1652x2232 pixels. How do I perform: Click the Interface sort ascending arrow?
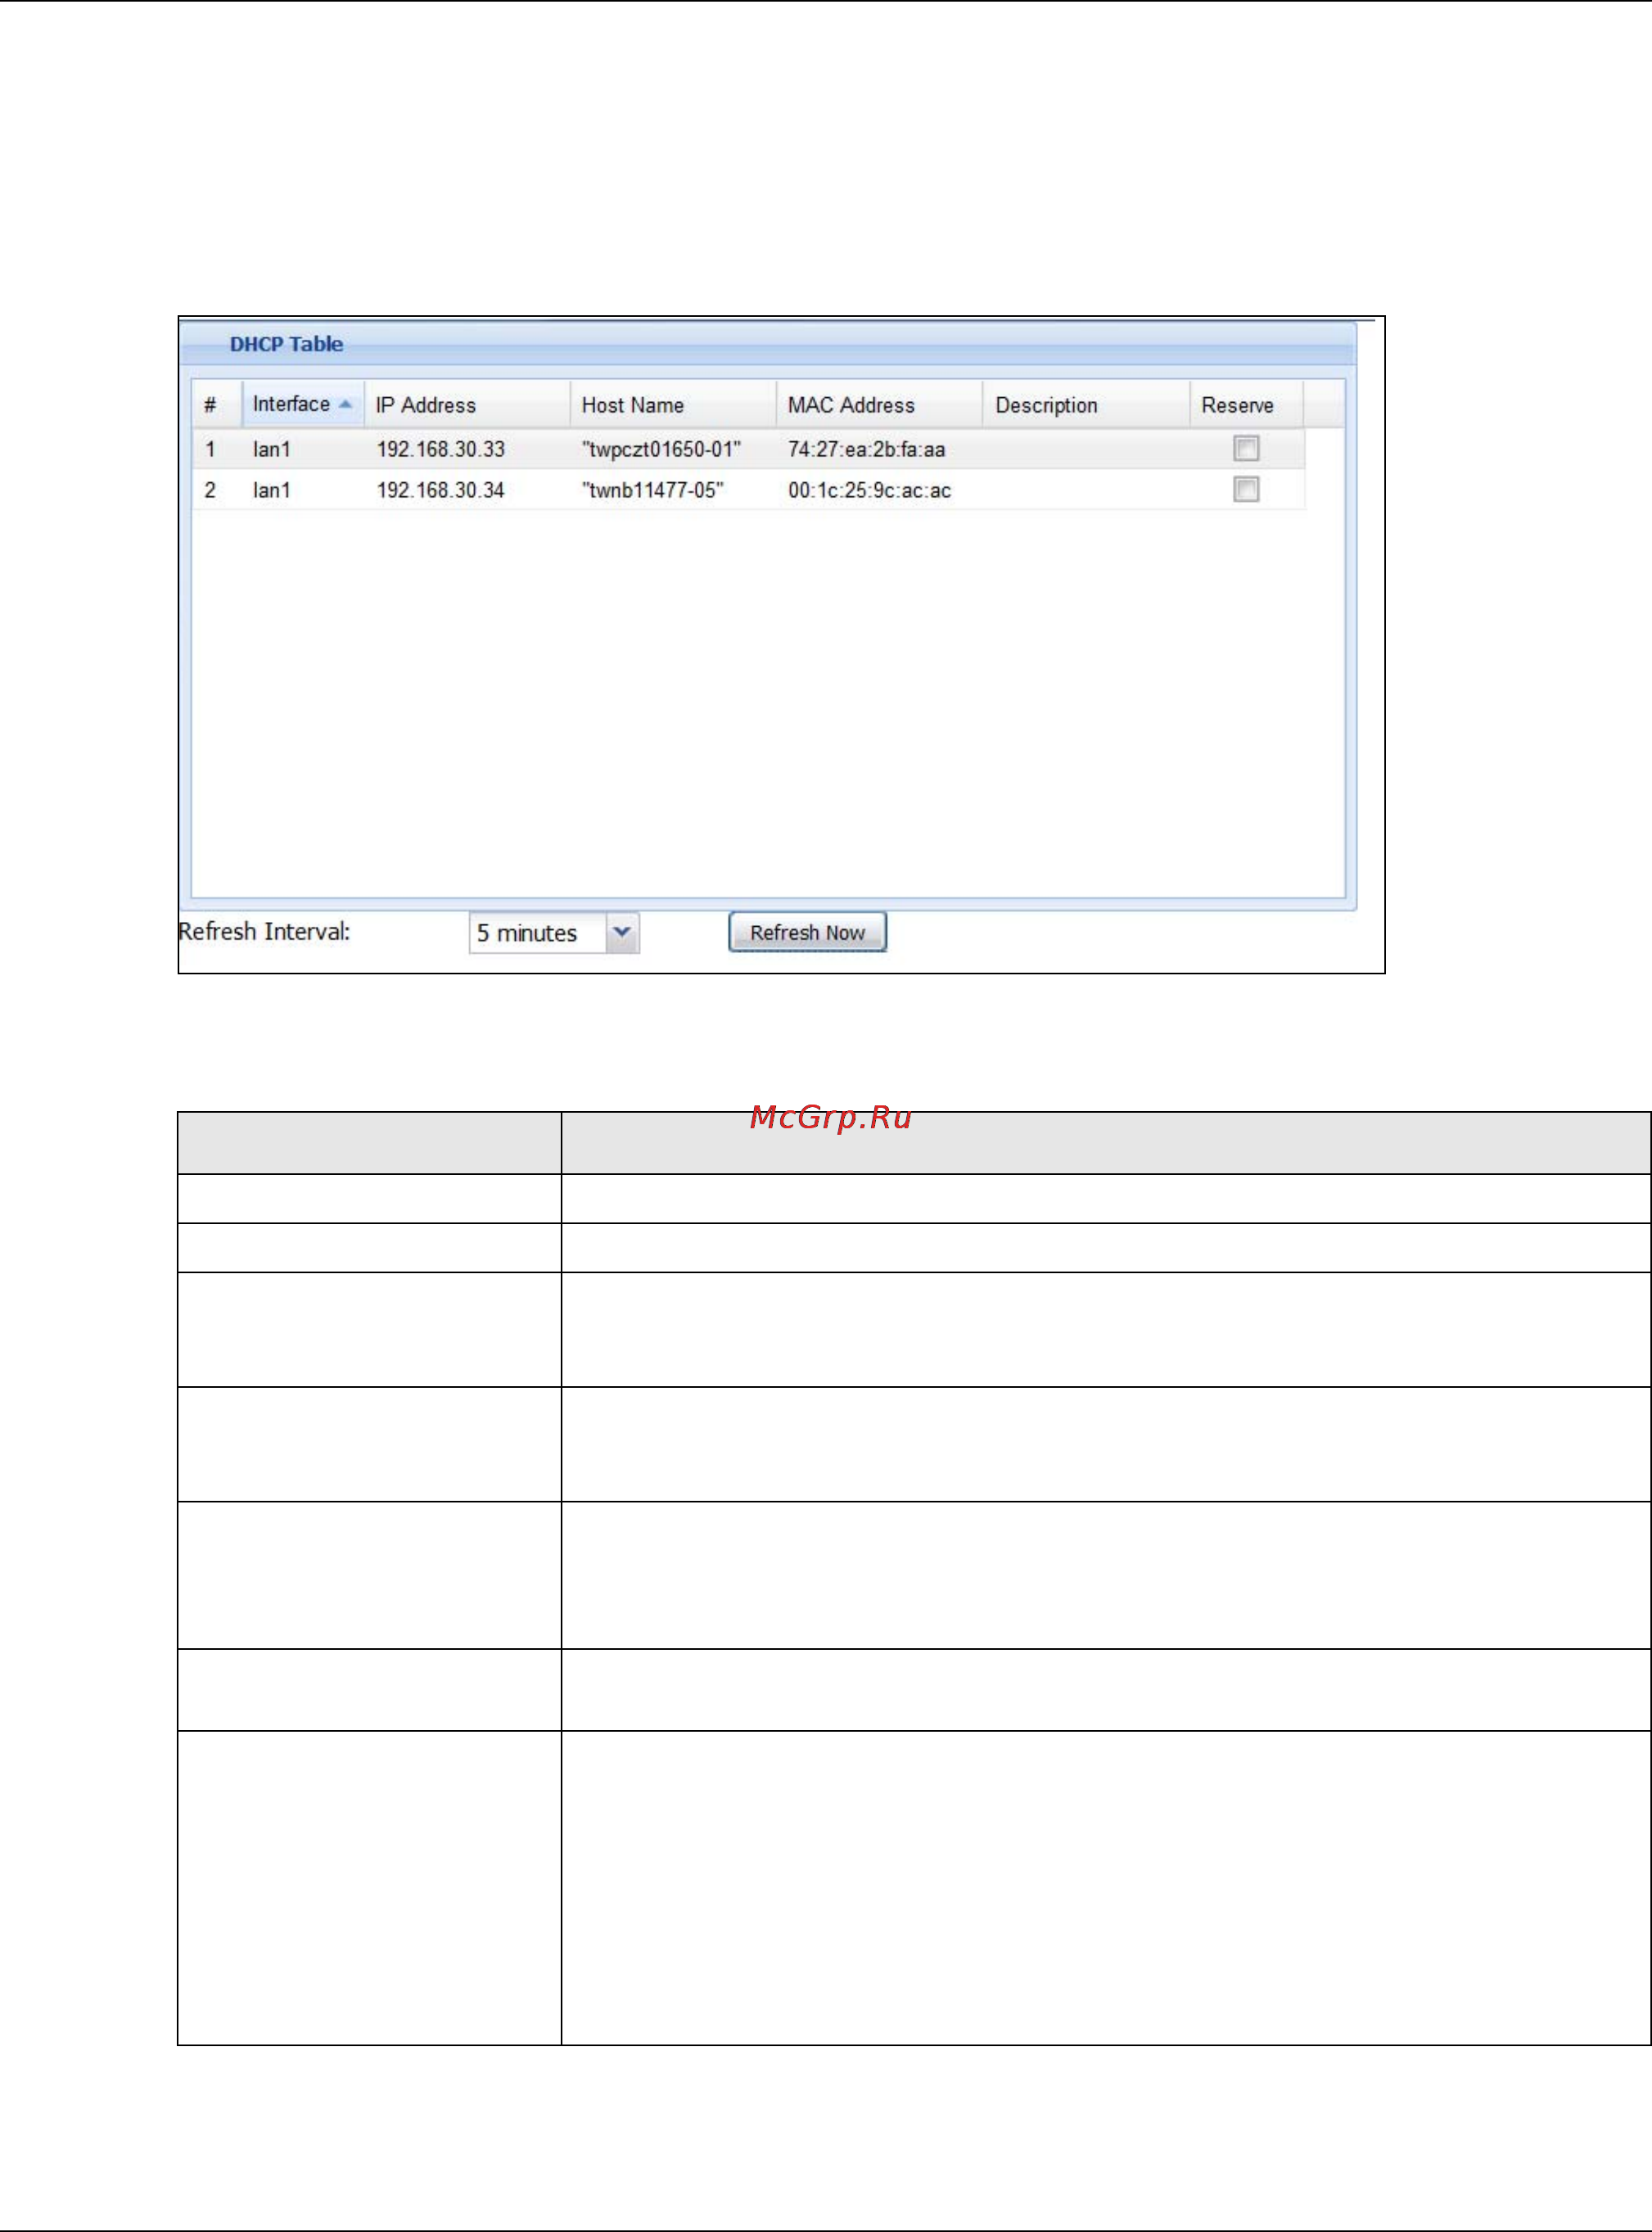click(345, 404)
